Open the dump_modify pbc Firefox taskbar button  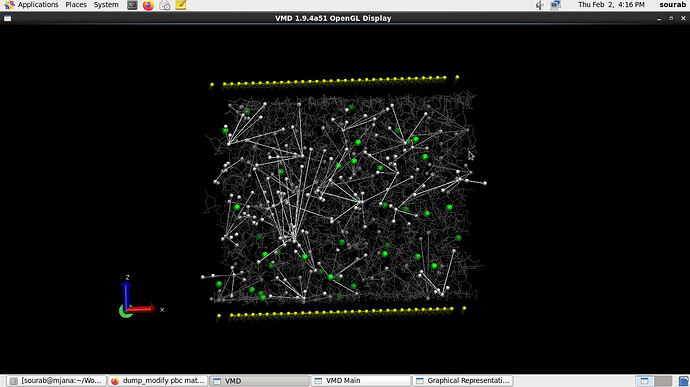coord(158,381)
